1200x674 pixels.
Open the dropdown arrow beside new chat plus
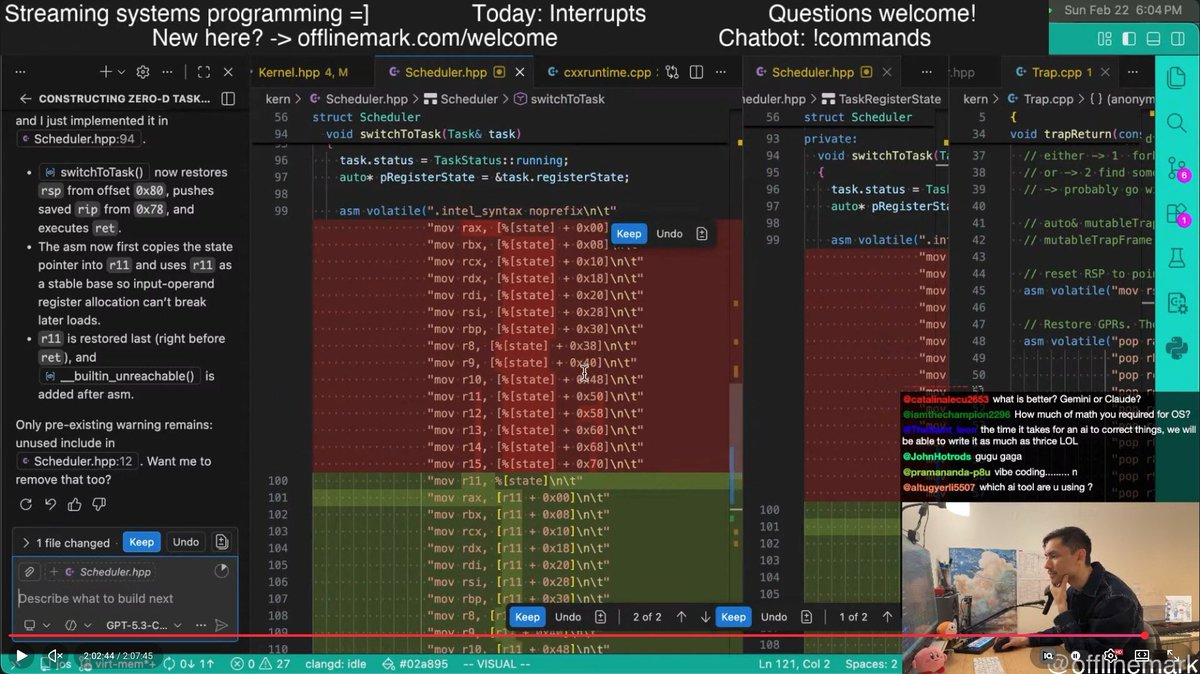pyautogui.click(x=121, y=73)
